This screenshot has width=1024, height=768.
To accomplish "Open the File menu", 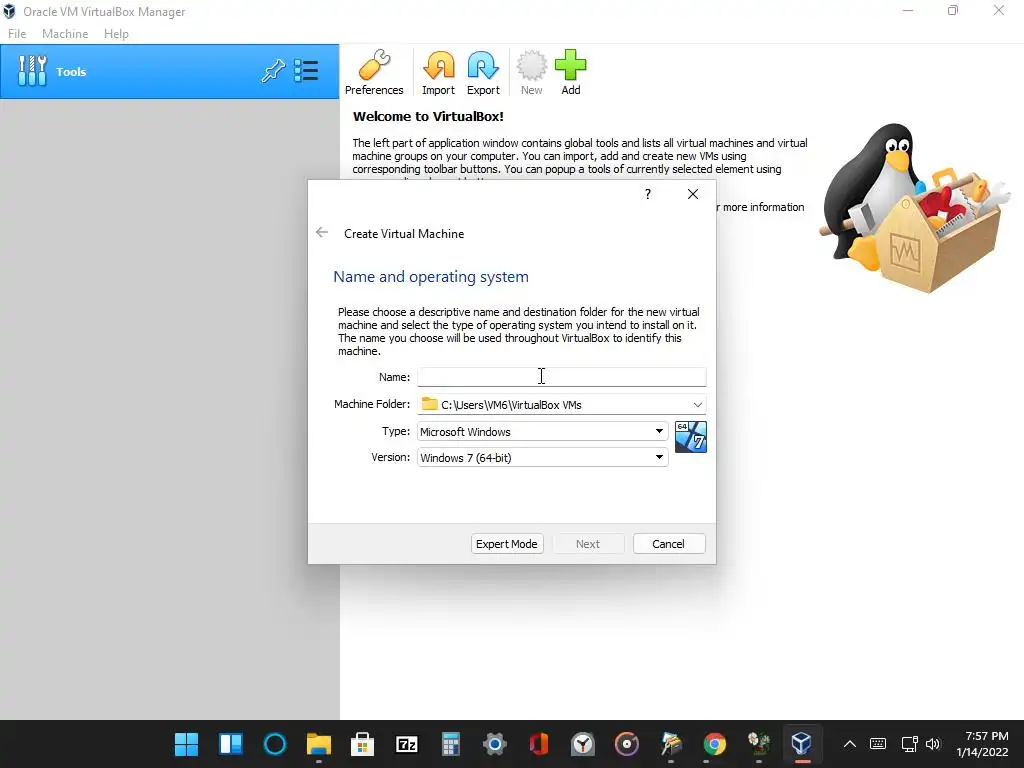I will 17,34.
